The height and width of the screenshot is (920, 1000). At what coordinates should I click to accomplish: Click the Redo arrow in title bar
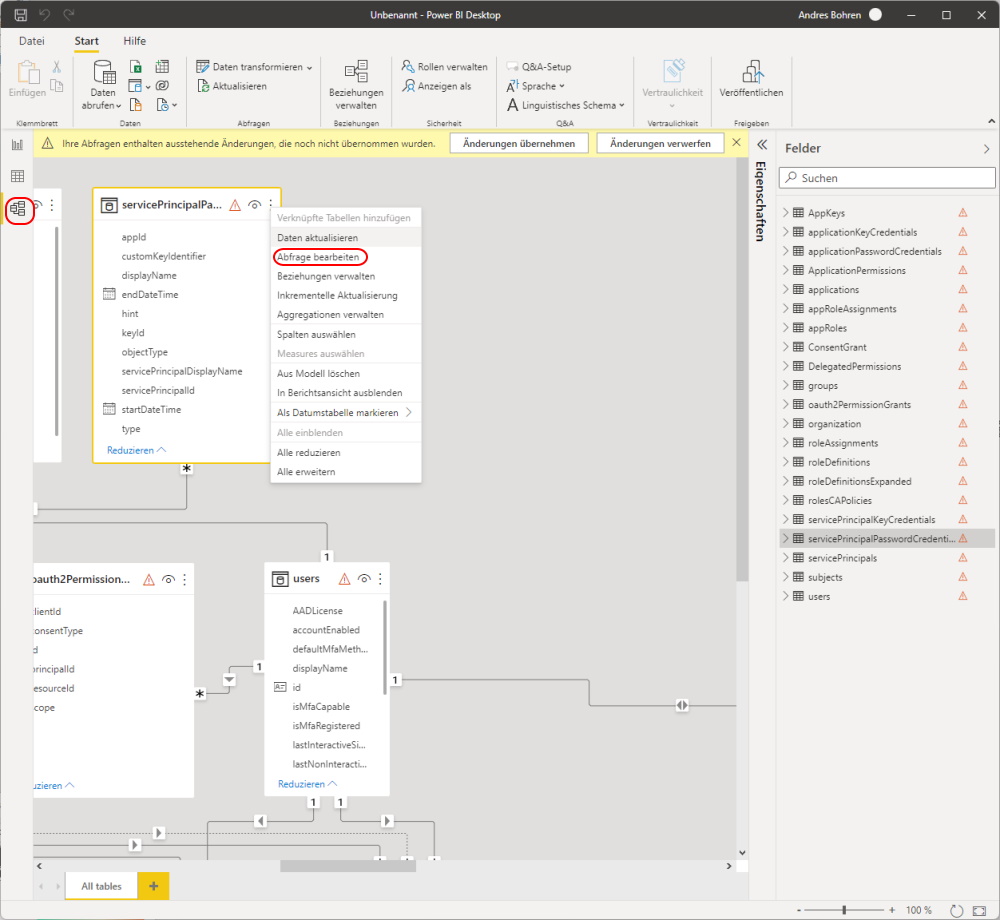coord(68,14)
